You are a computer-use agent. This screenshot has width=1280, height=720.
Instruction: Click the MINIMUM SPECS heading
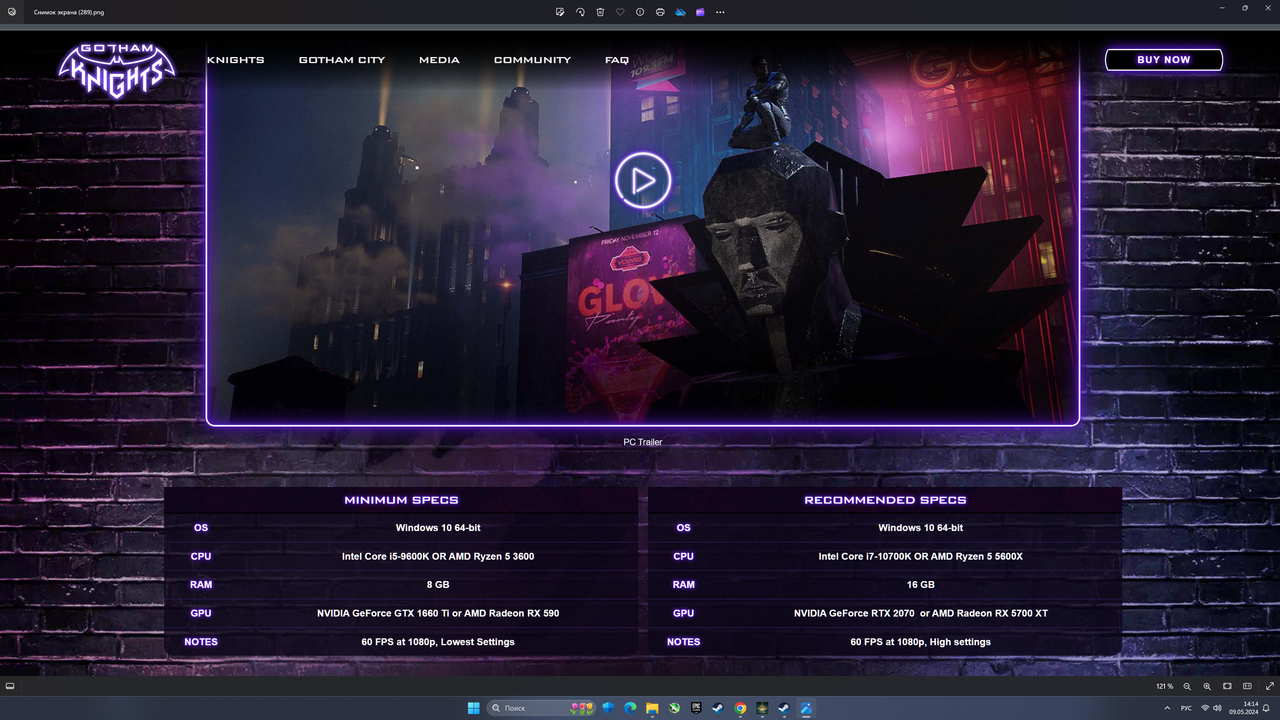[401, 500]
